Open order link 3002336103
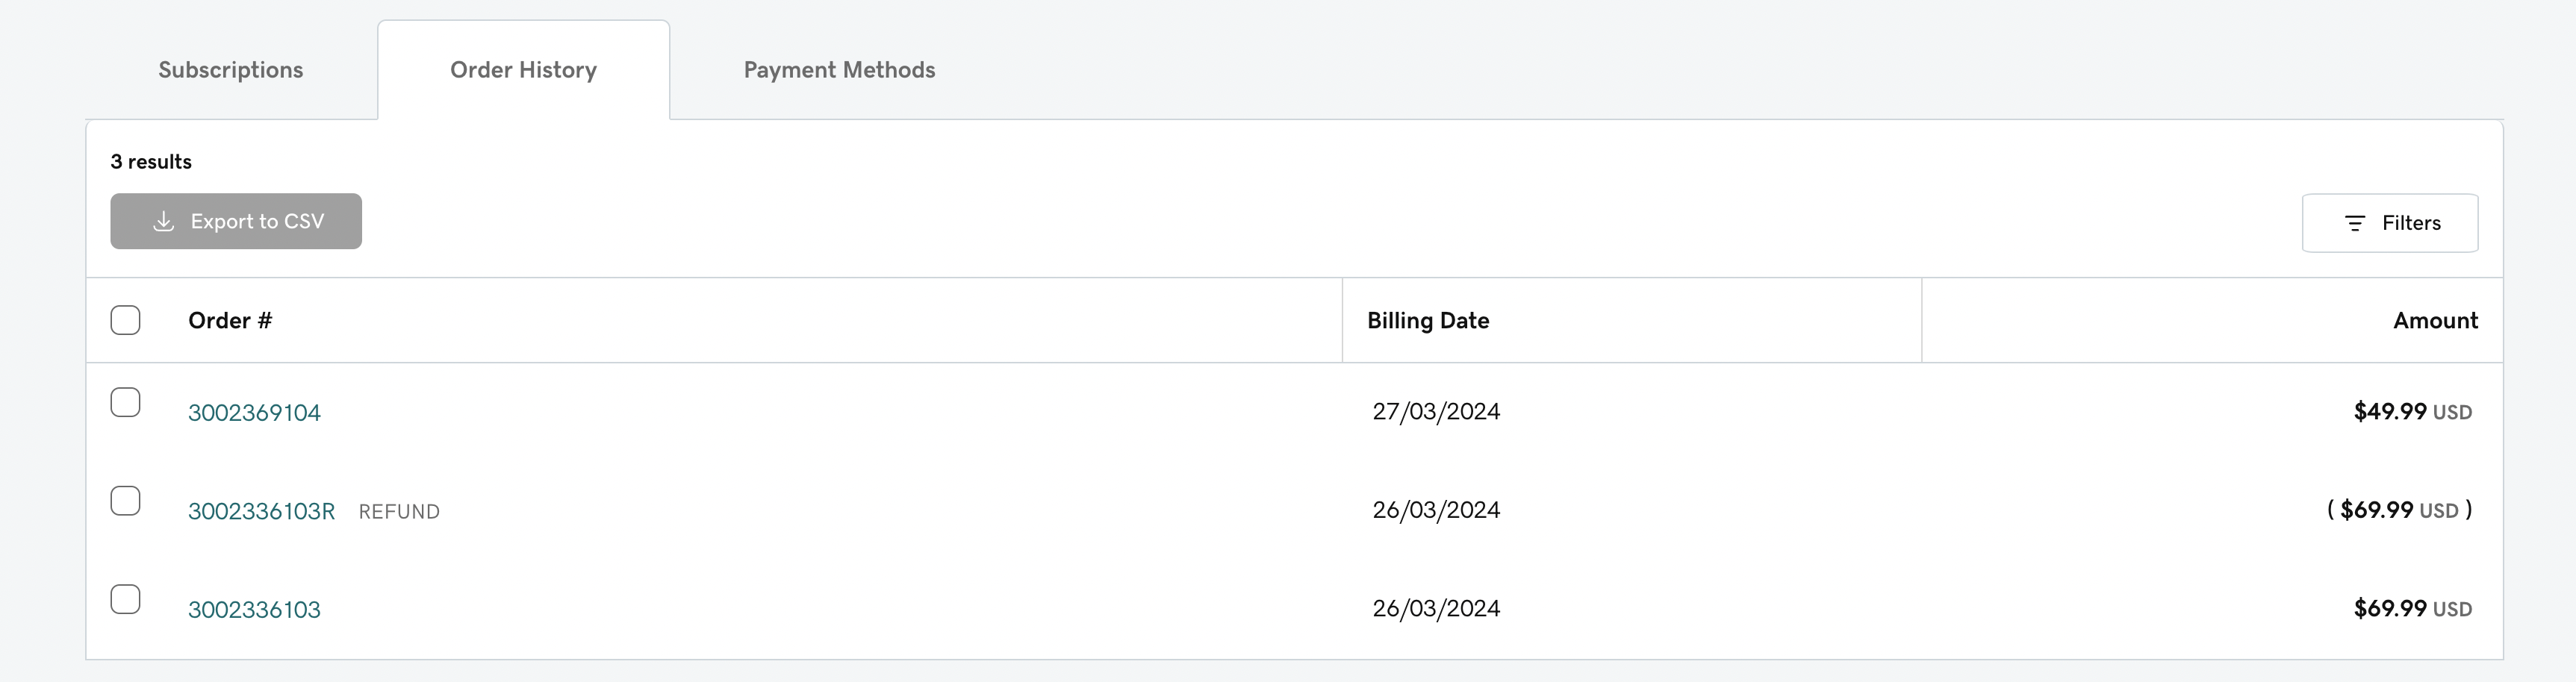The width and height of the screenshot is (2576, 682). [x=254, y=610]
